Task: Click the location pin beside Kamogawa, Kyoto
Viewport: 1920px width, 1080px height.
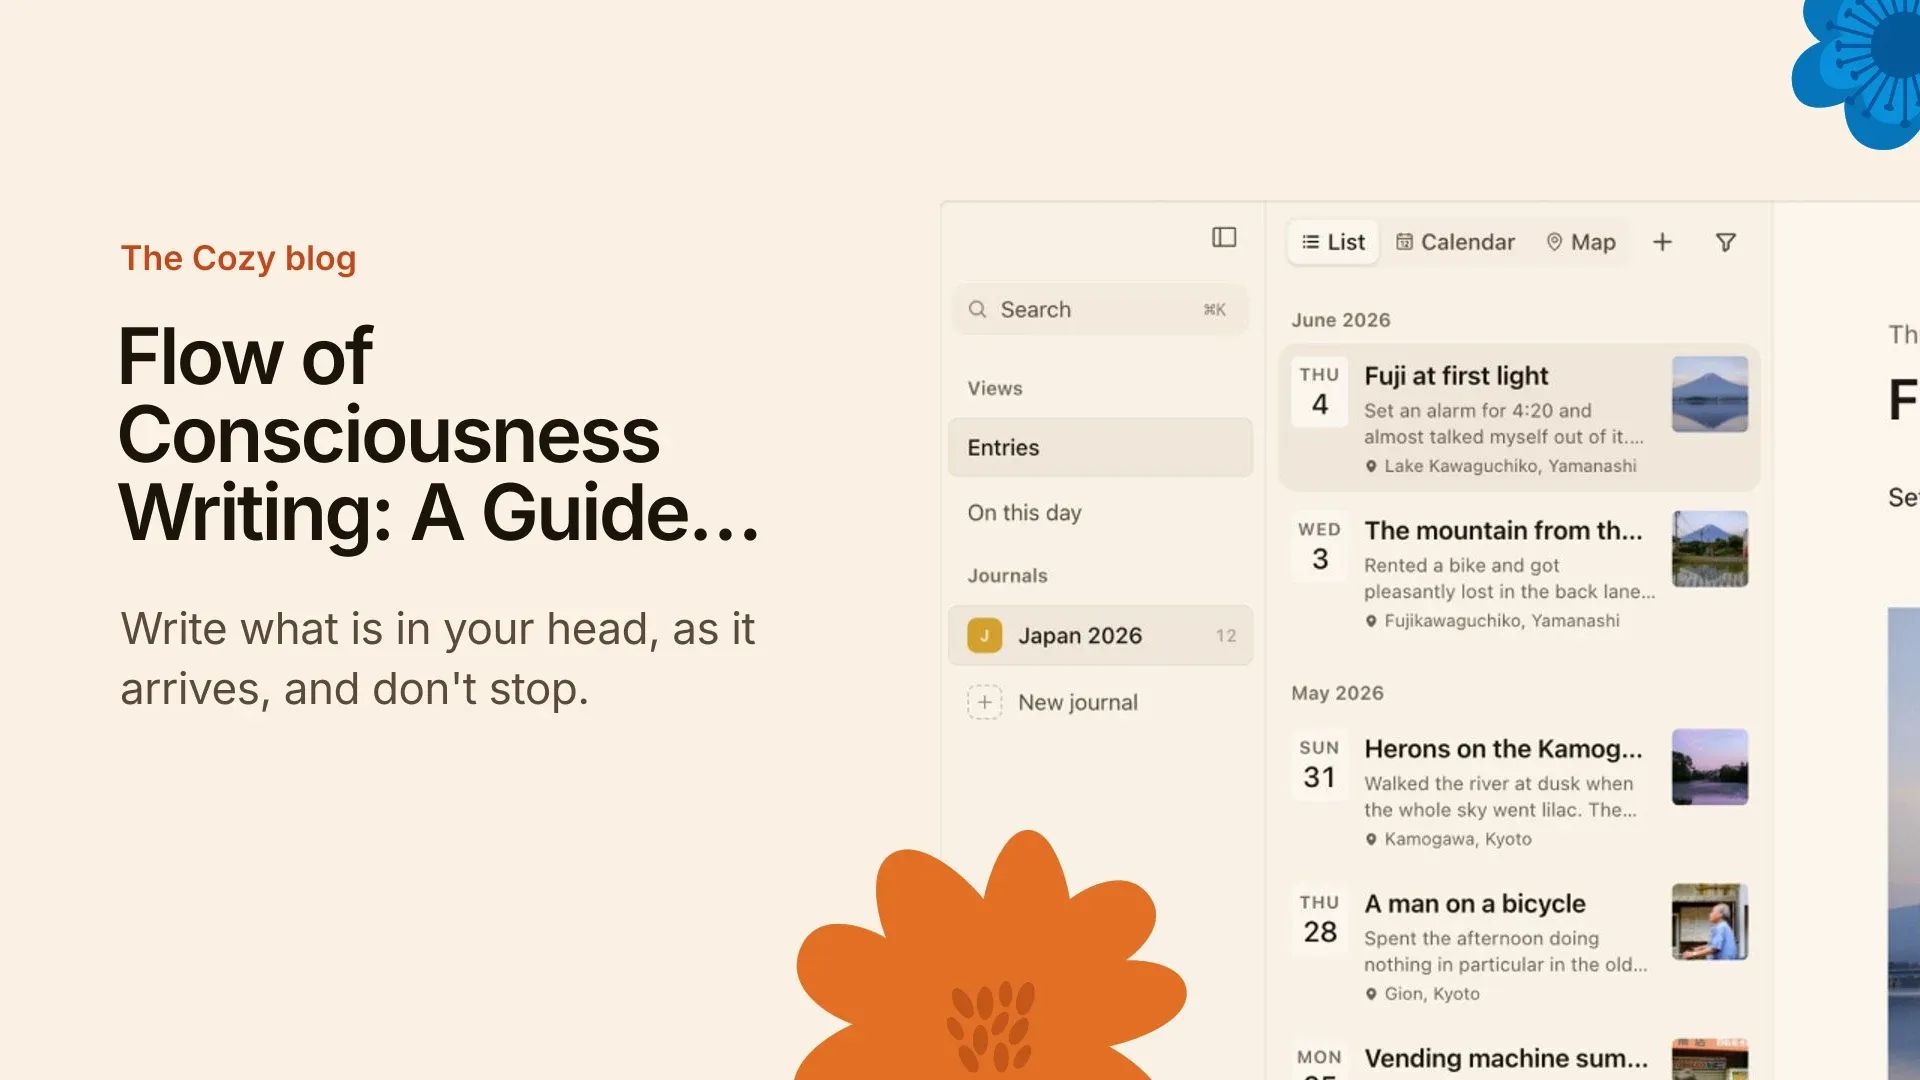Action: click(x=1371, y=839)
